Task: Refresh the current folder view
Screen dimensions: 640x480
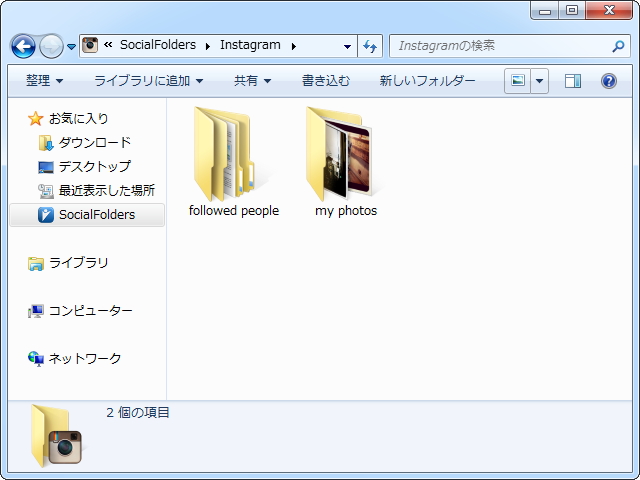Action: click(x=370, y=46)
